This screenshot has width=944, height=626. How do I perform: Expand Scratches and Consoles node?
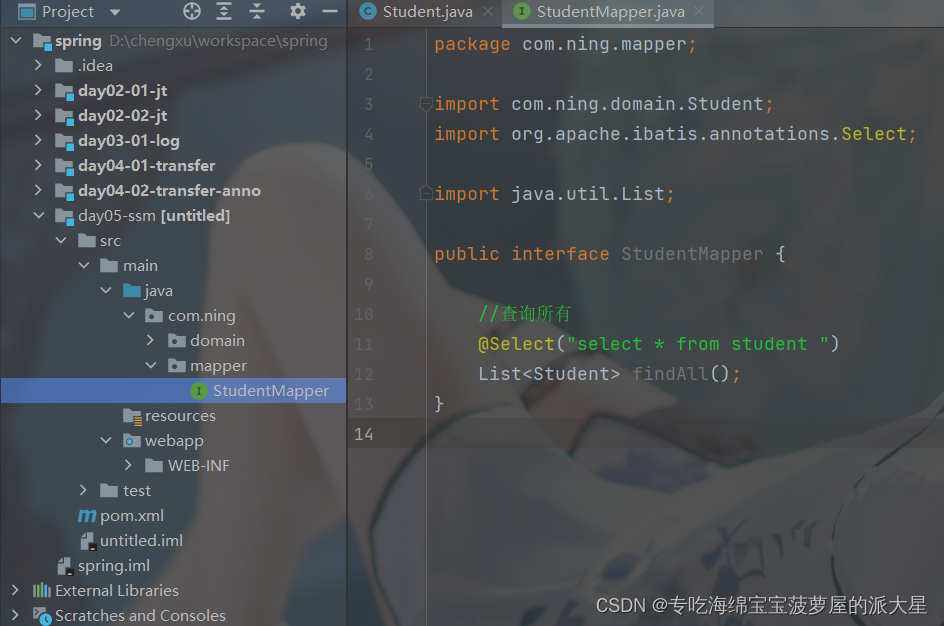pos(16,615)
